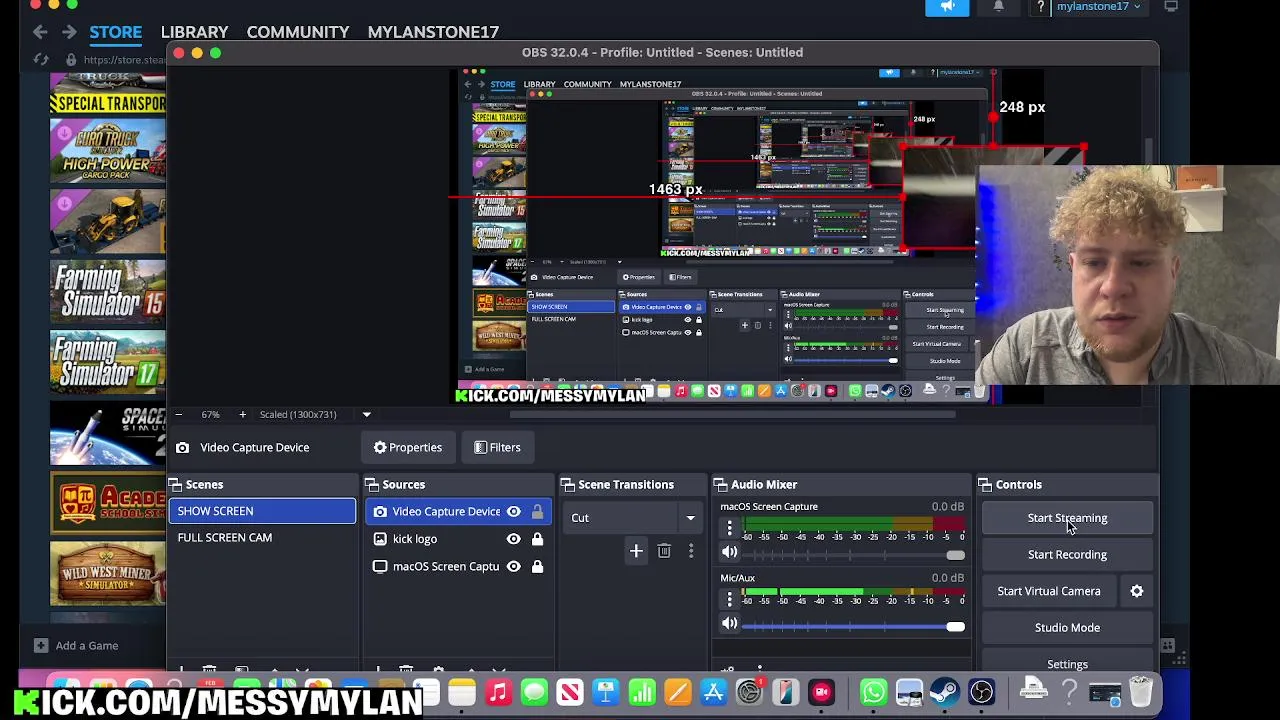This screenshot has height=720, width=1280.
Task: Open Trash in the Dock
Action: coord(1141,692)
